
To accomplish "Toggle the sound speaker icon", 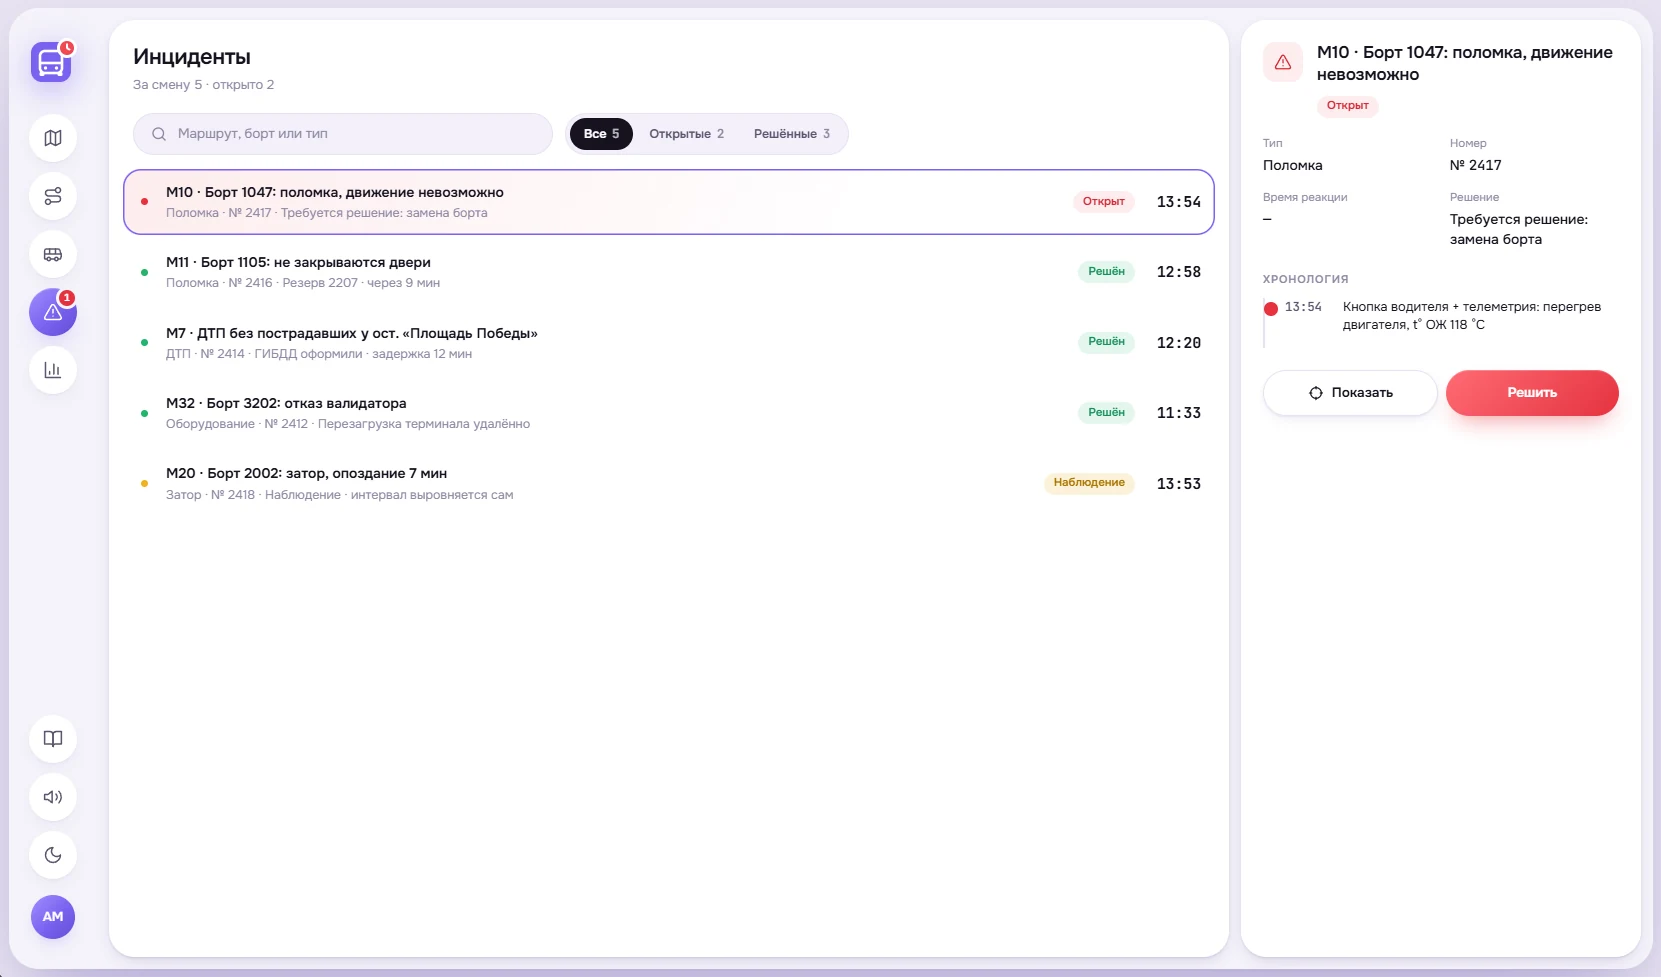I will point(53,797).
